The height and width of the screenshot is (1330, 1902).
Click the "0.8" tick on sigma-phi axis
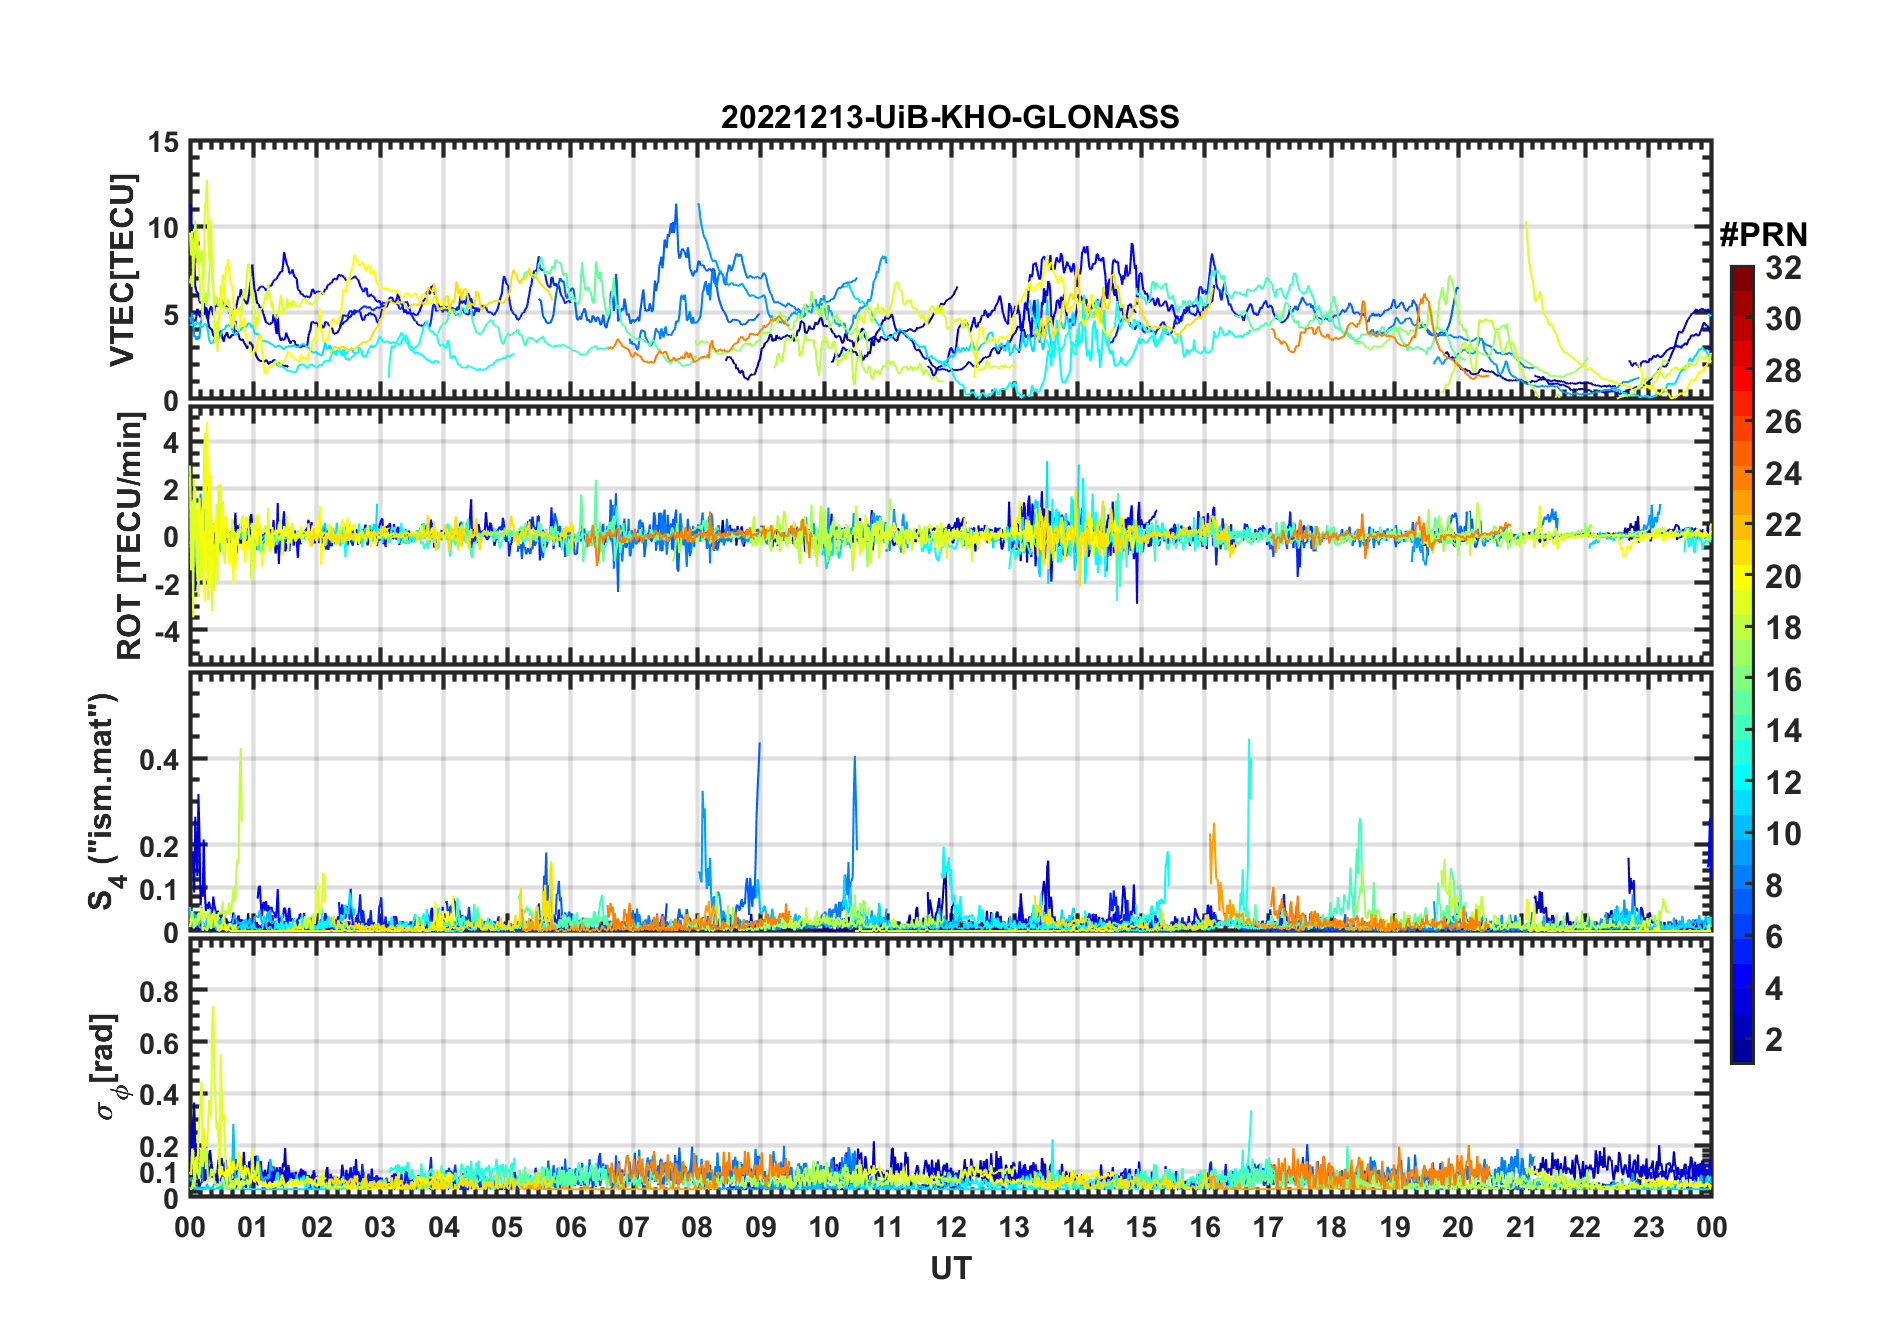[160, 992]
